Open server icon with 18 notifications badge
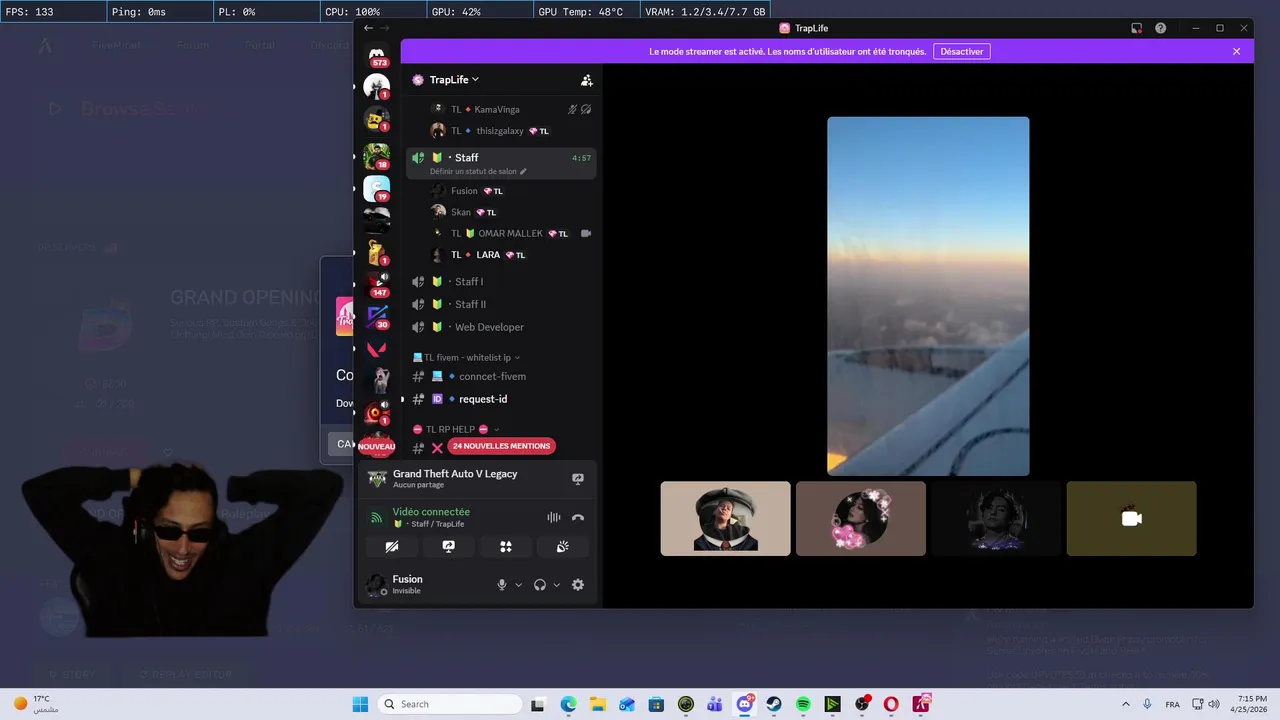The height and width of the screenshot is (720, 1280). [377, 156]
